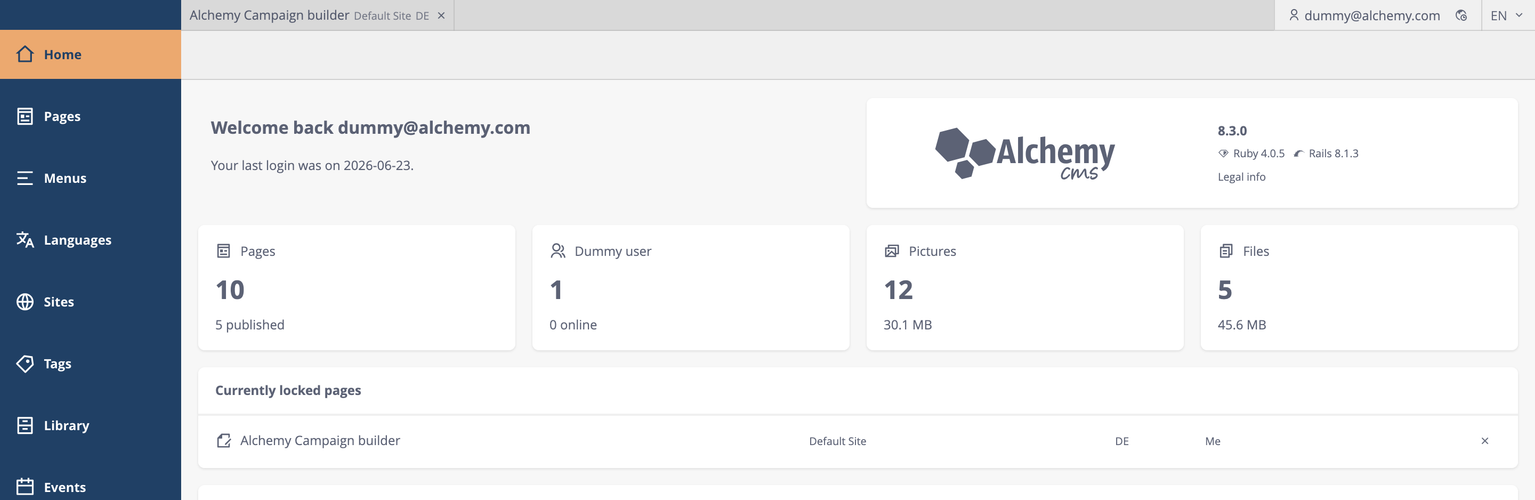
Task: Click the last login date text
Action: pos(312,165)
